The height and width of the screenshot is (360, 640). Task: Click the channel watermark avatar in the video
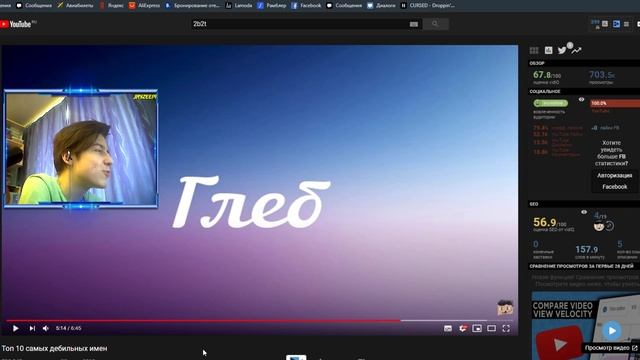(505, 307)
